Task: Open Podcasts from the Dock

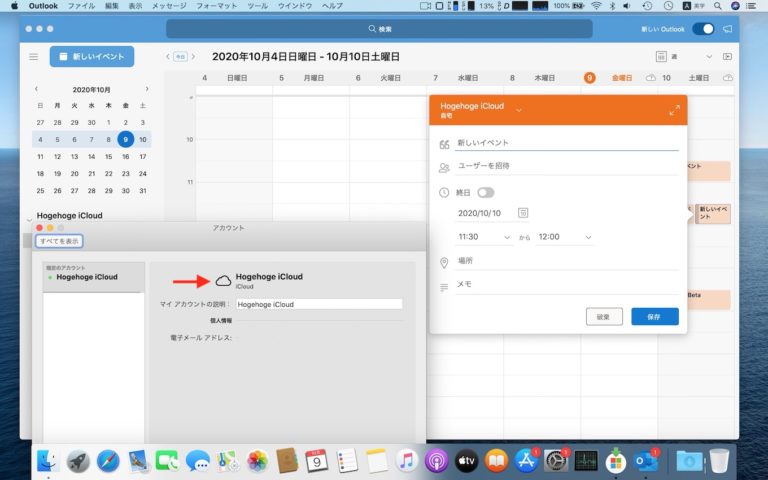Action: pyautogui.click(x=436, y=461)
